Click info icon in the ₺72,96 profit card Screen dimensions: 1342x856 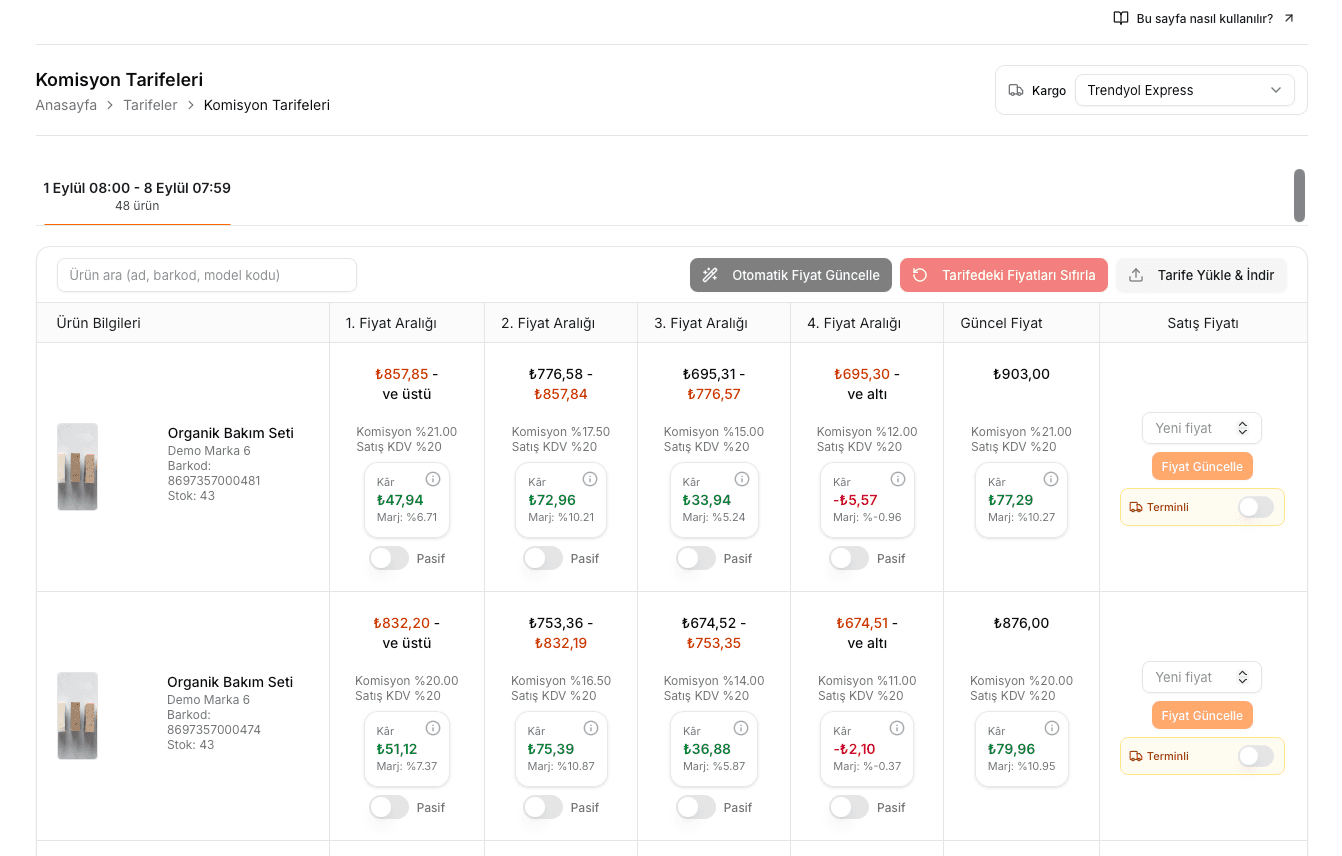click(x=590, y=479)
